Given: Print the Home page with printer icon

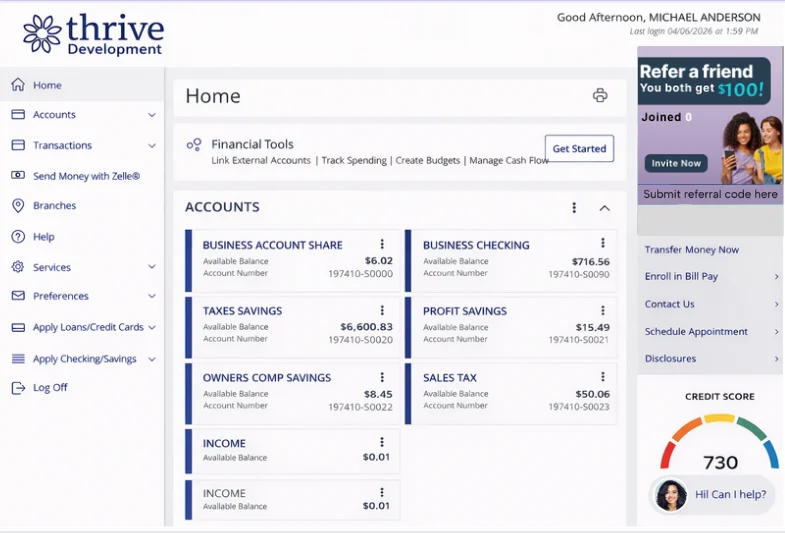Looking at the screenshot, I should pos(600,95).
